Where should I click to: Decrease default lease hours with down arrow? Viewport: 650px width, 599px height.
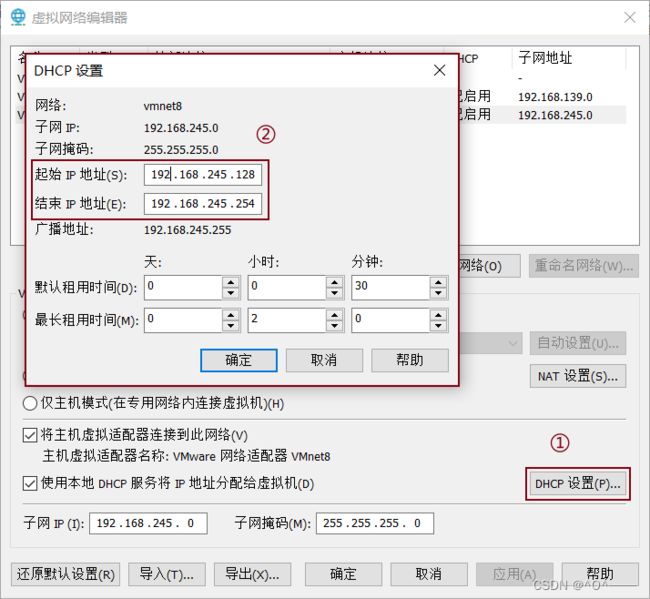(x=335, y=294)
